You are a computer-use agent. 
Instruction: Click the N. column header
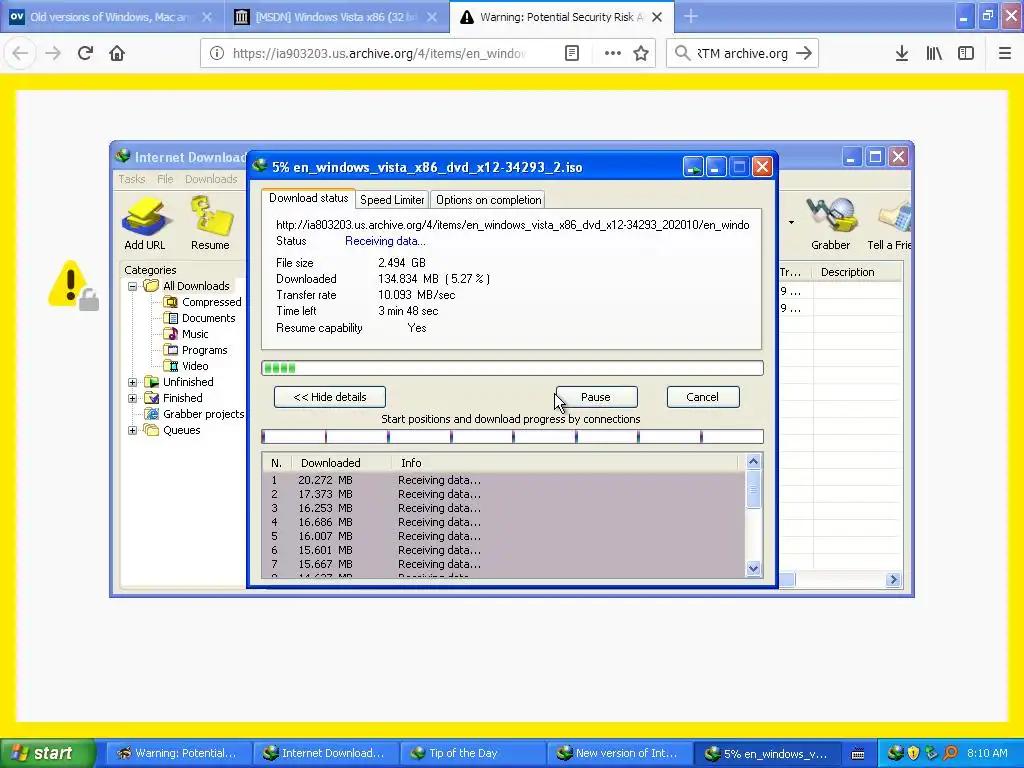click(x=276, y=463)
